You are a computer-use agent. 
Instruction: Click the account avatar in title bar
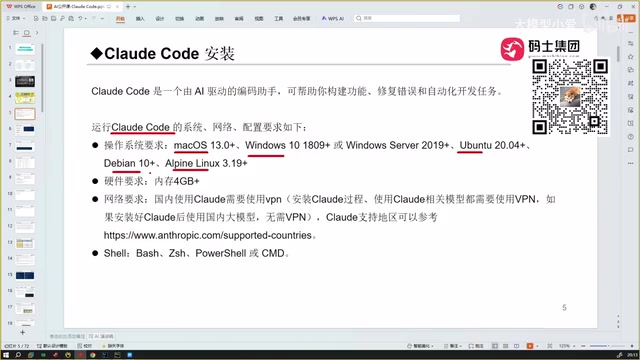[593, 7]
